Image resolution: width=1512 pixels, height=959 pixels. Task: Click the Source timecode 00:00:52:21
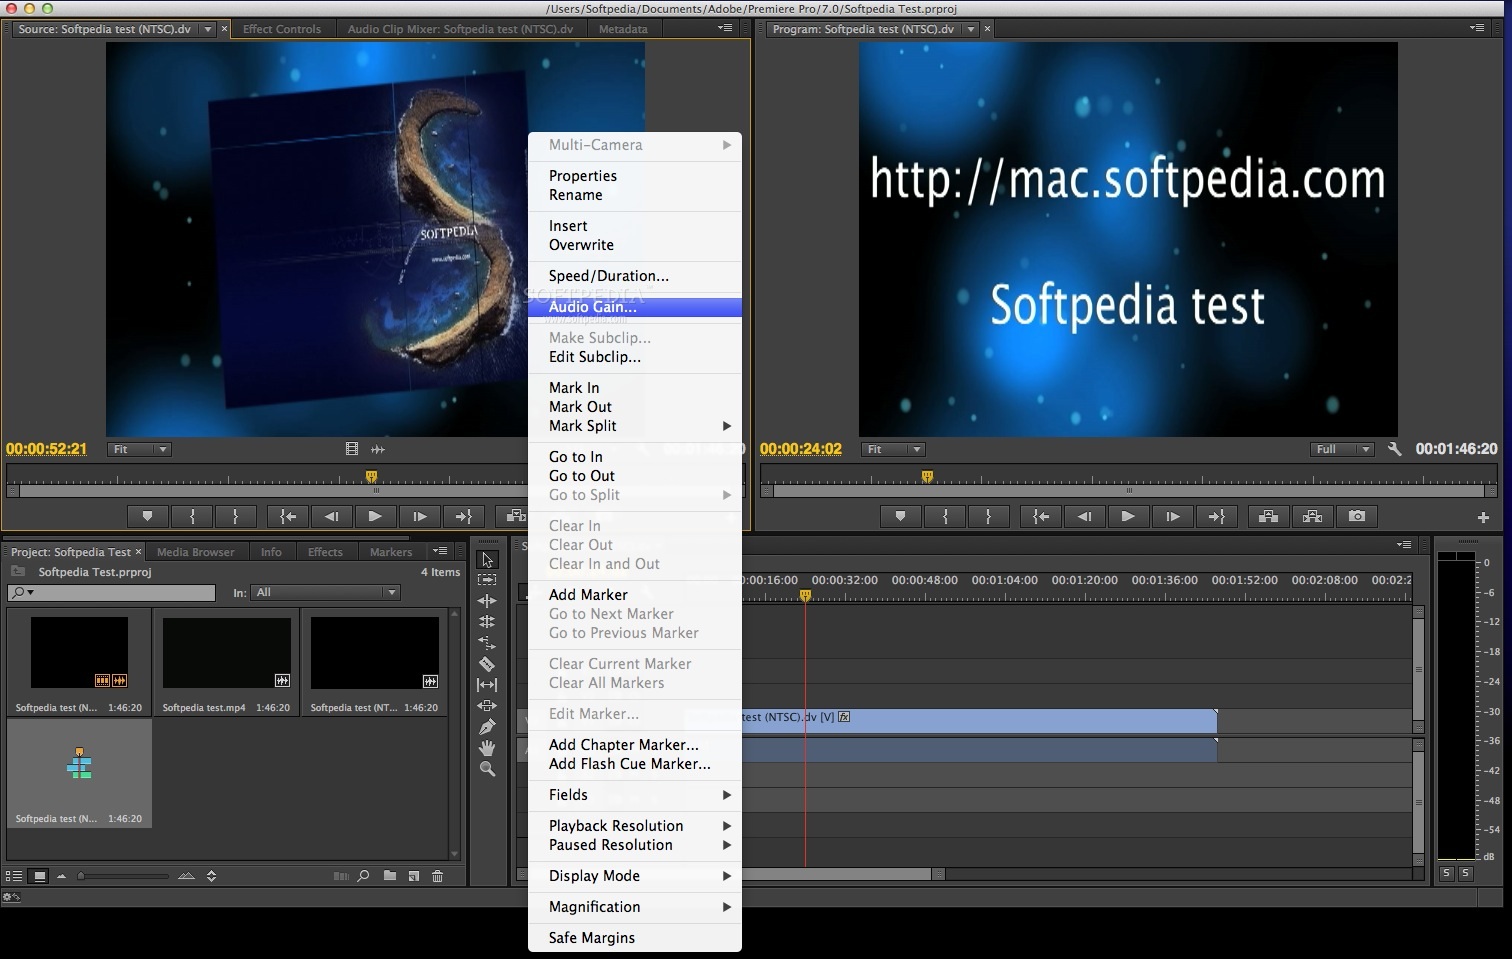46,449
